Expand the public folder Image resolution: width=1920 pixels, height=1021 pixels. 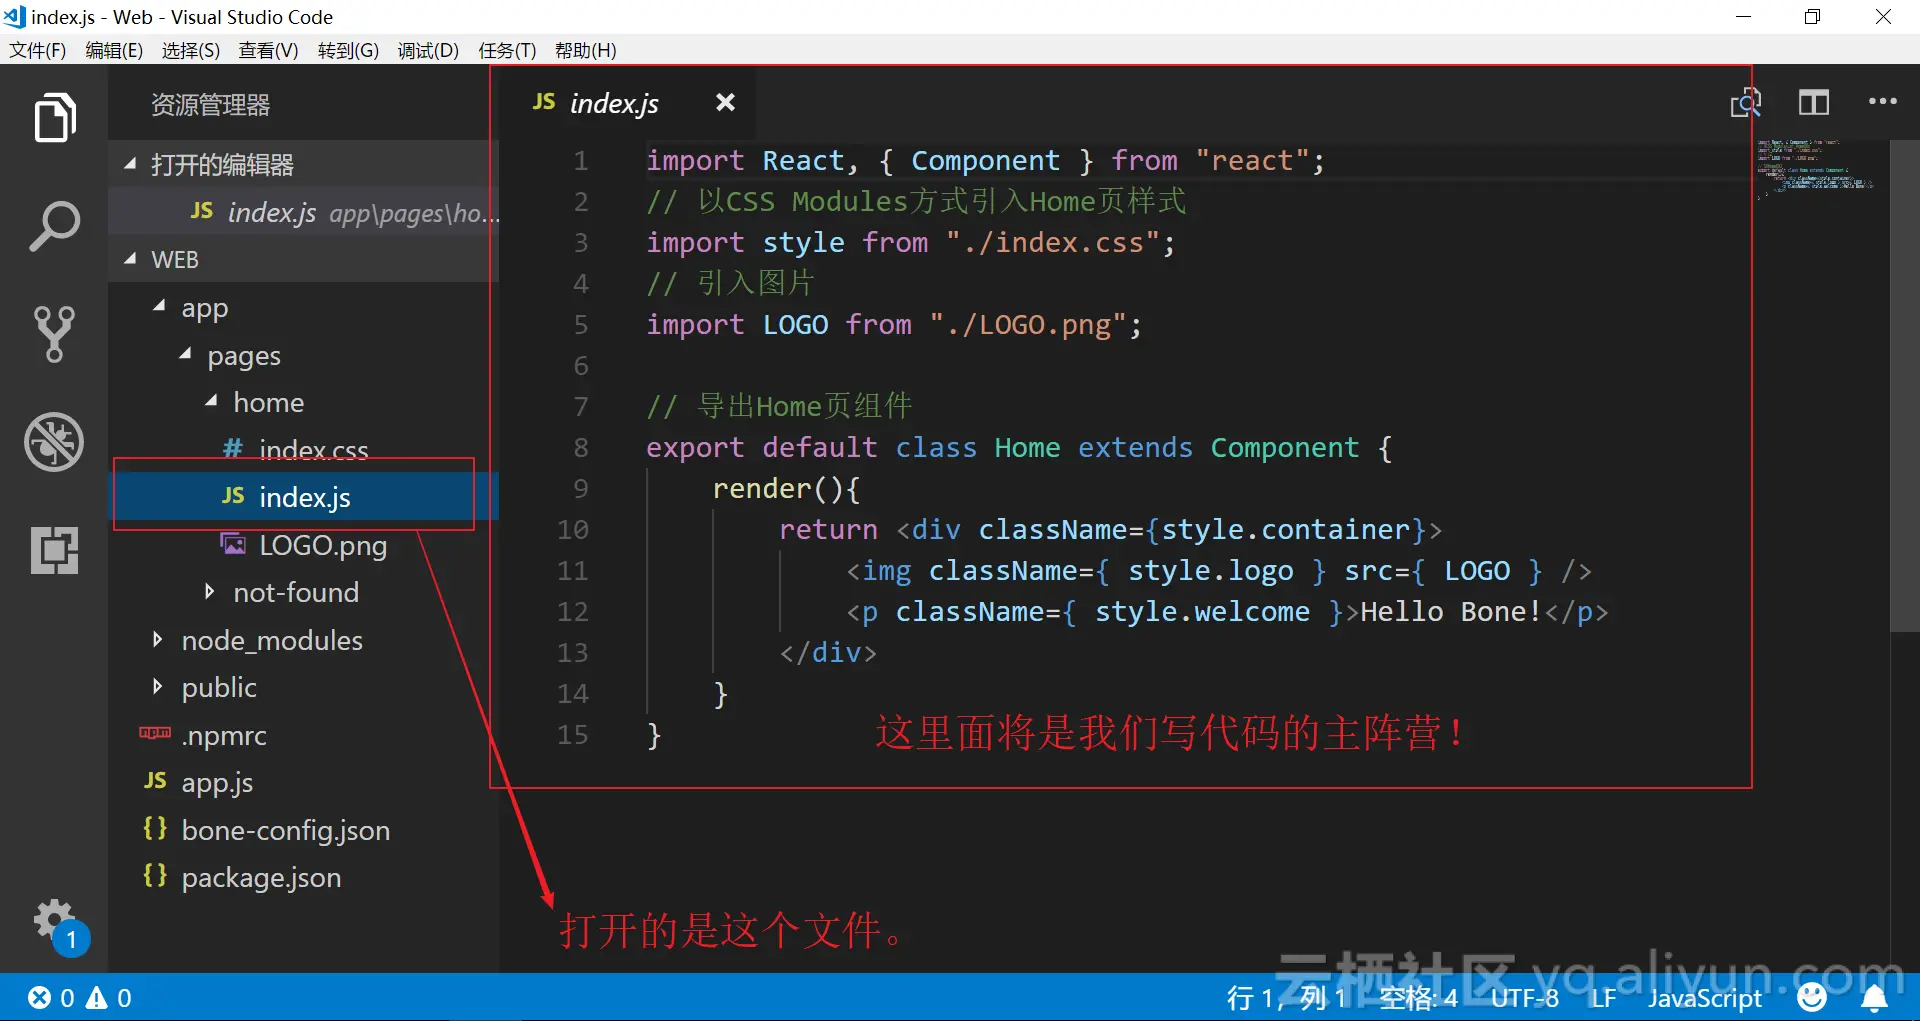[157, 686]
